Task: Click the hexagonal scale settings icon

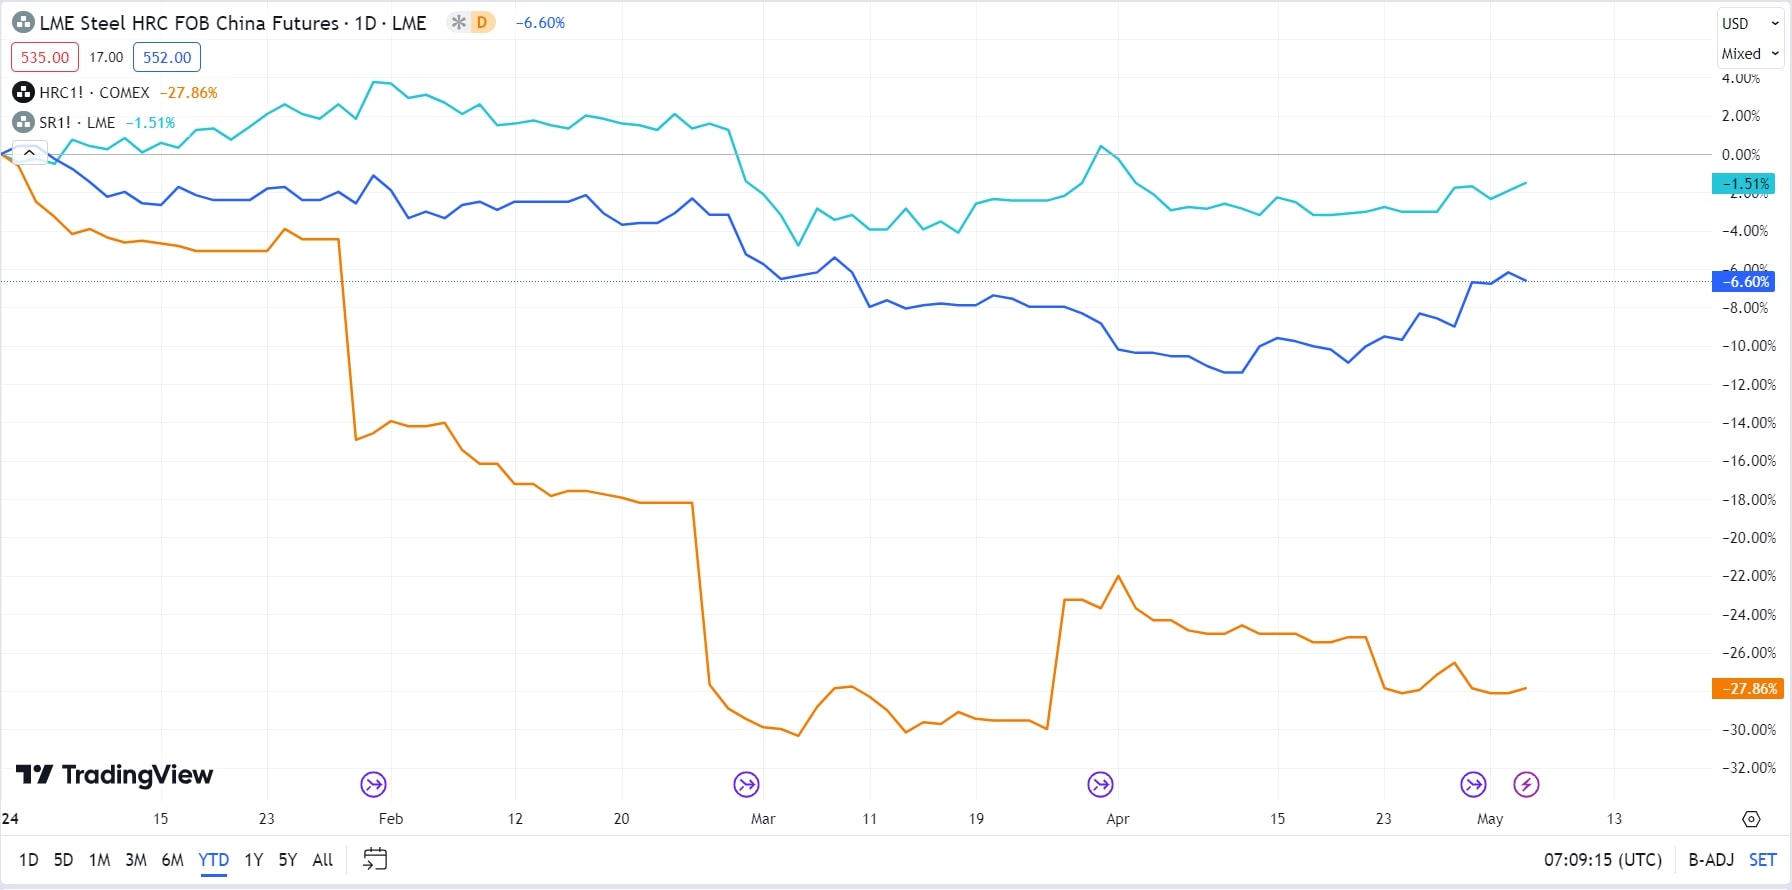Action: pos(1751,818)
